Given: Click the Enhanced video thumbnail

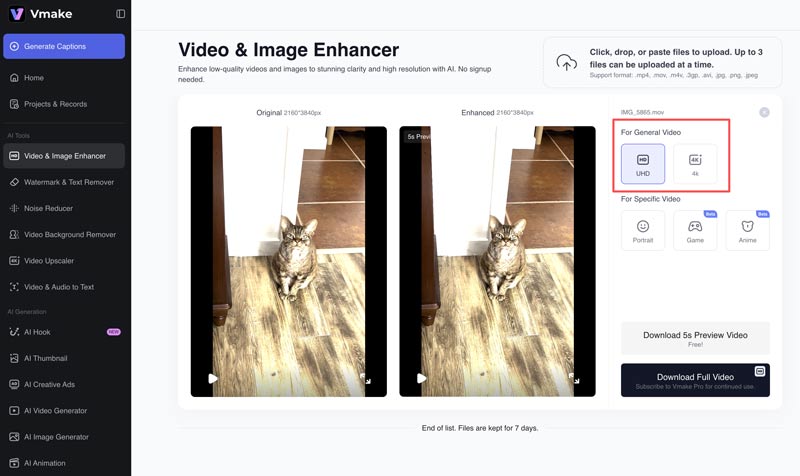Looking at the screenshot, I should [x=497, y=261].
